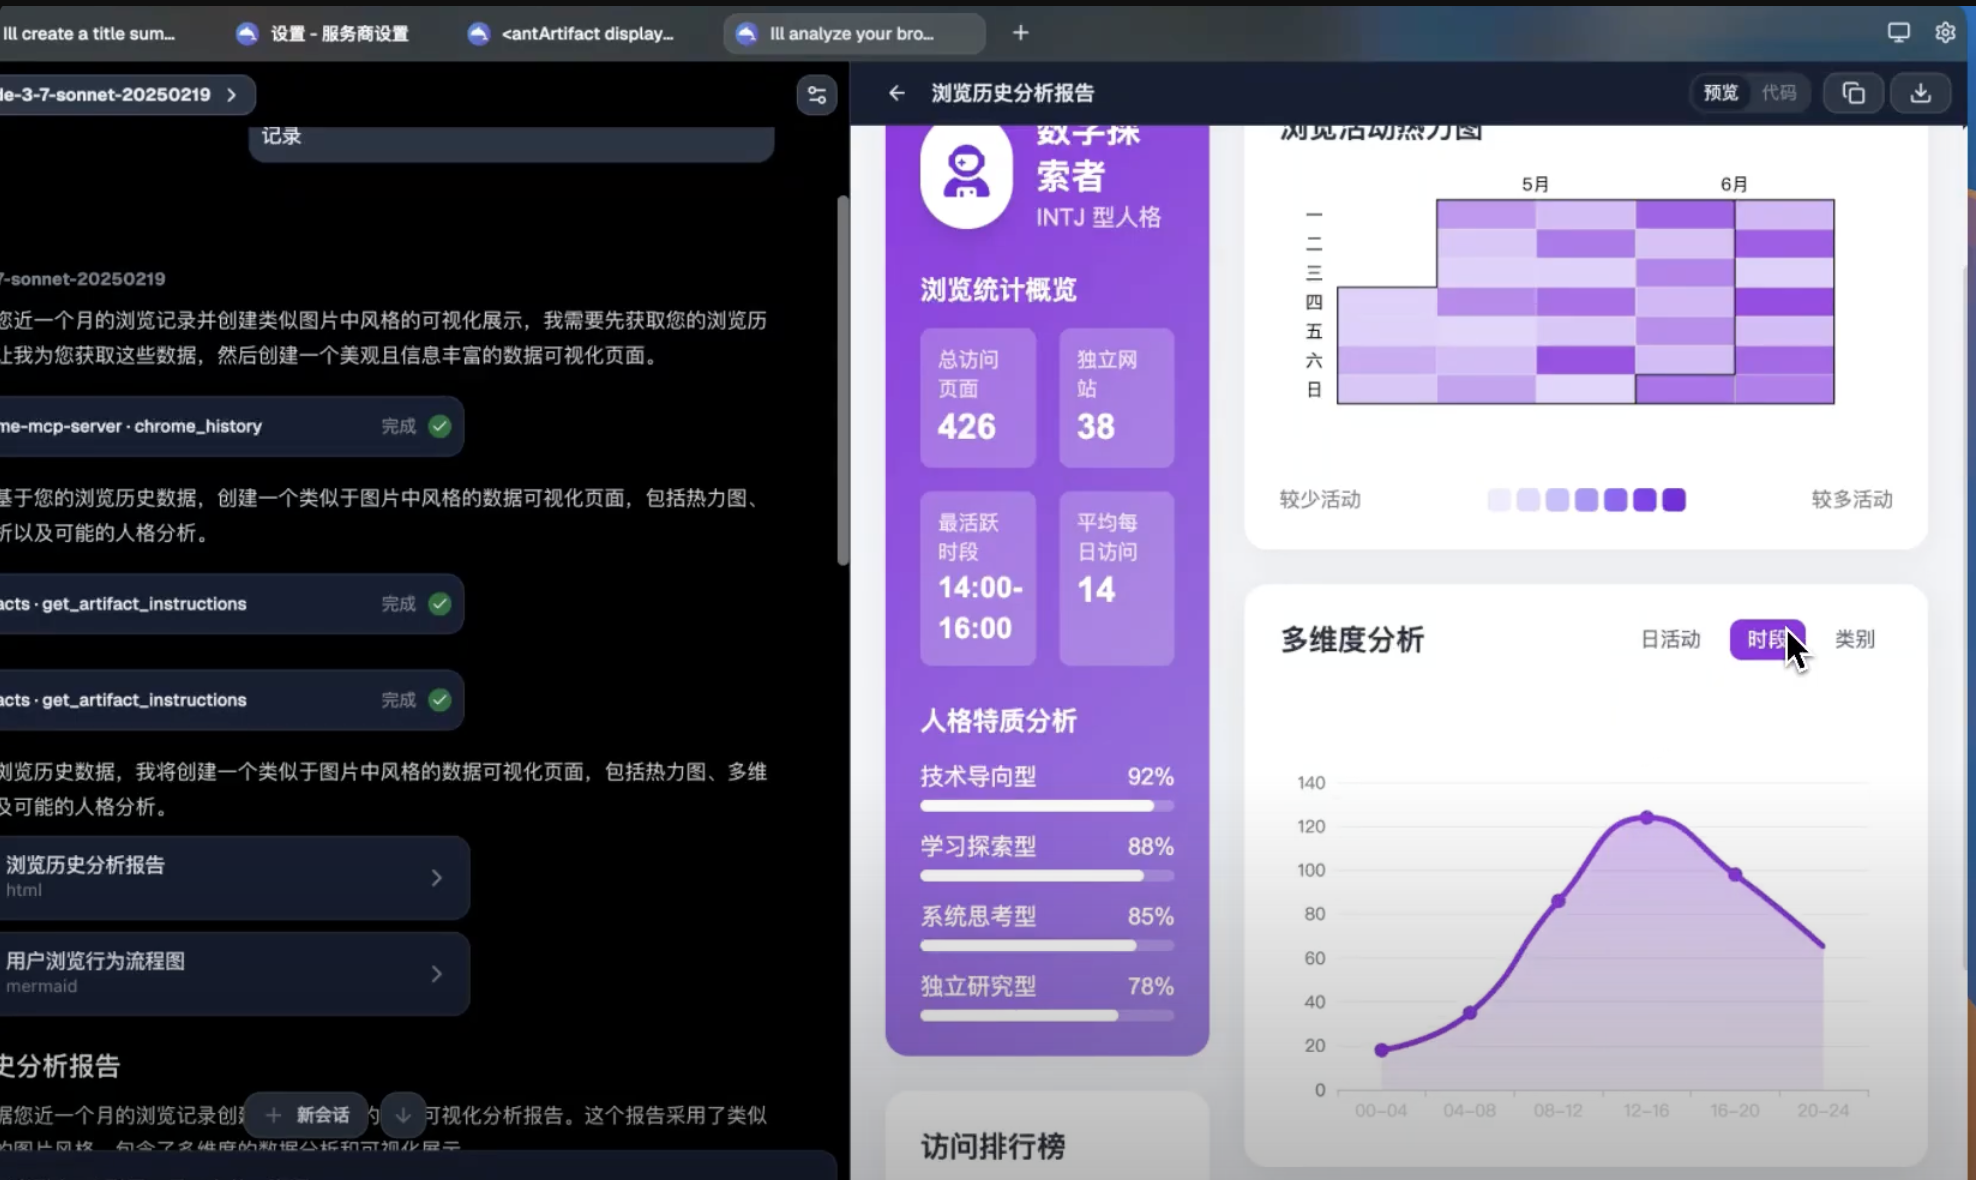Expand the first get_artifact_instructions tool row
This screenshot has height=1180, width=1976.
click(230, 604)
